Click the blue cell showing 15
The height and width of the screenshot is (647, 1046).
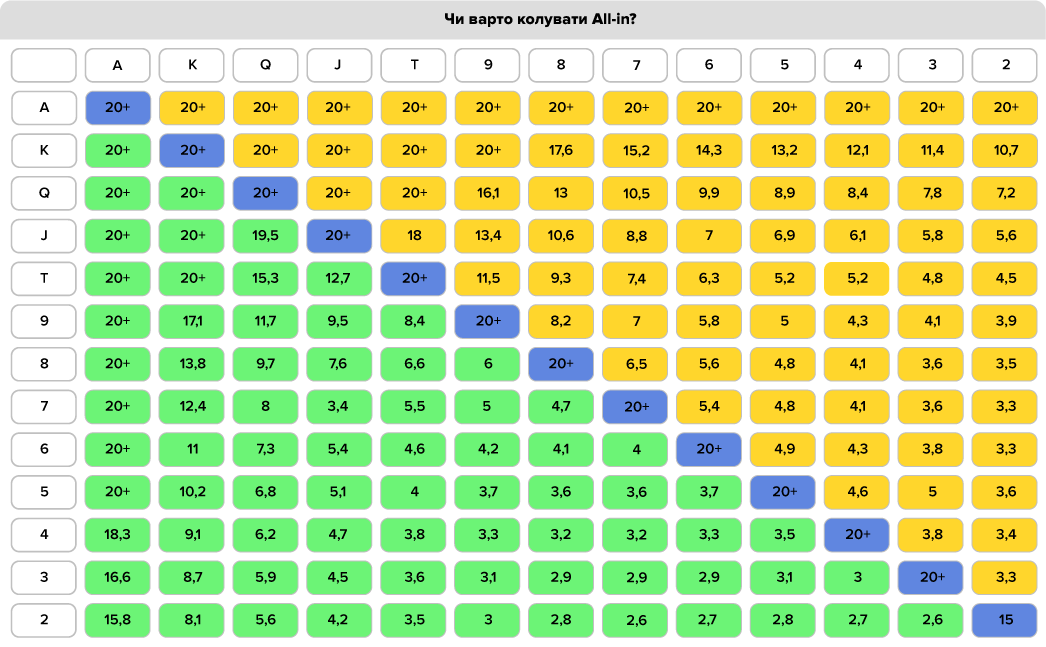(x=1005, y=620)
